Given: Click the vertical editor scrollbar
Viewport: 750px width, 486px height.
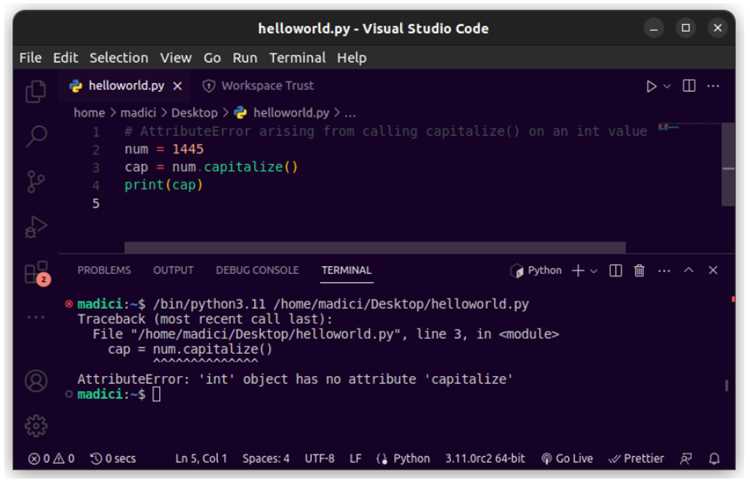Looking at the screenshot, I should pyautogui.click(x=728, y=165).
